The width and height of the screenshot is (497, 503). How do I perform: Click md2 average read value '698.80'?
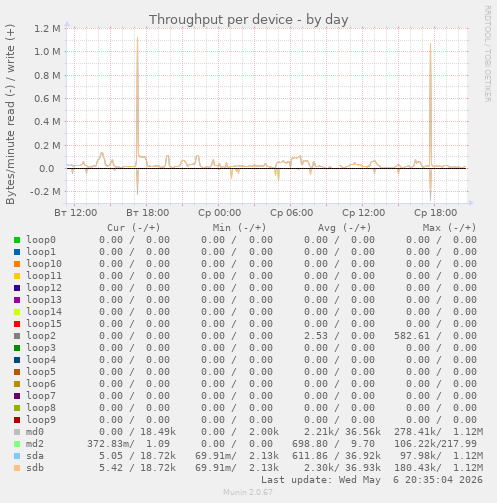click(310, 444)
